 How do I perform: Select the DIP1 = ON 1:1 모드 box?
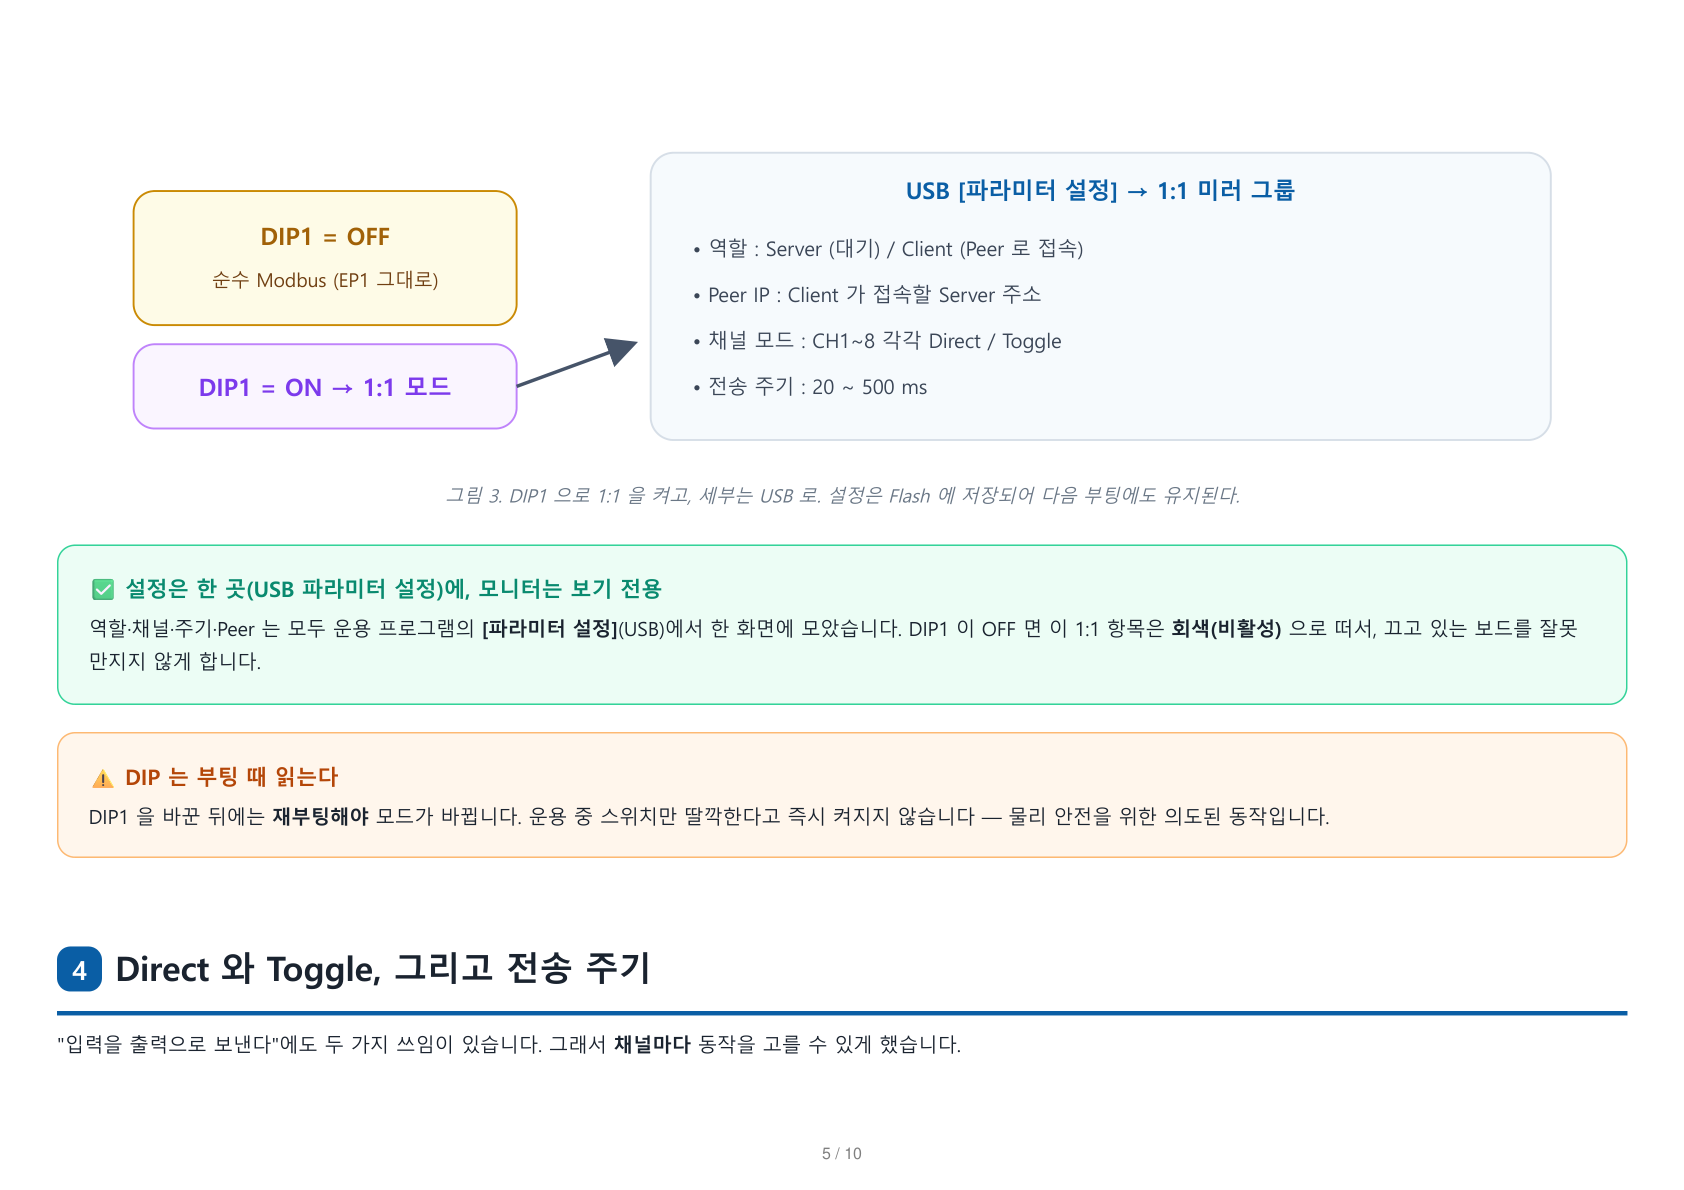point(325,387)
